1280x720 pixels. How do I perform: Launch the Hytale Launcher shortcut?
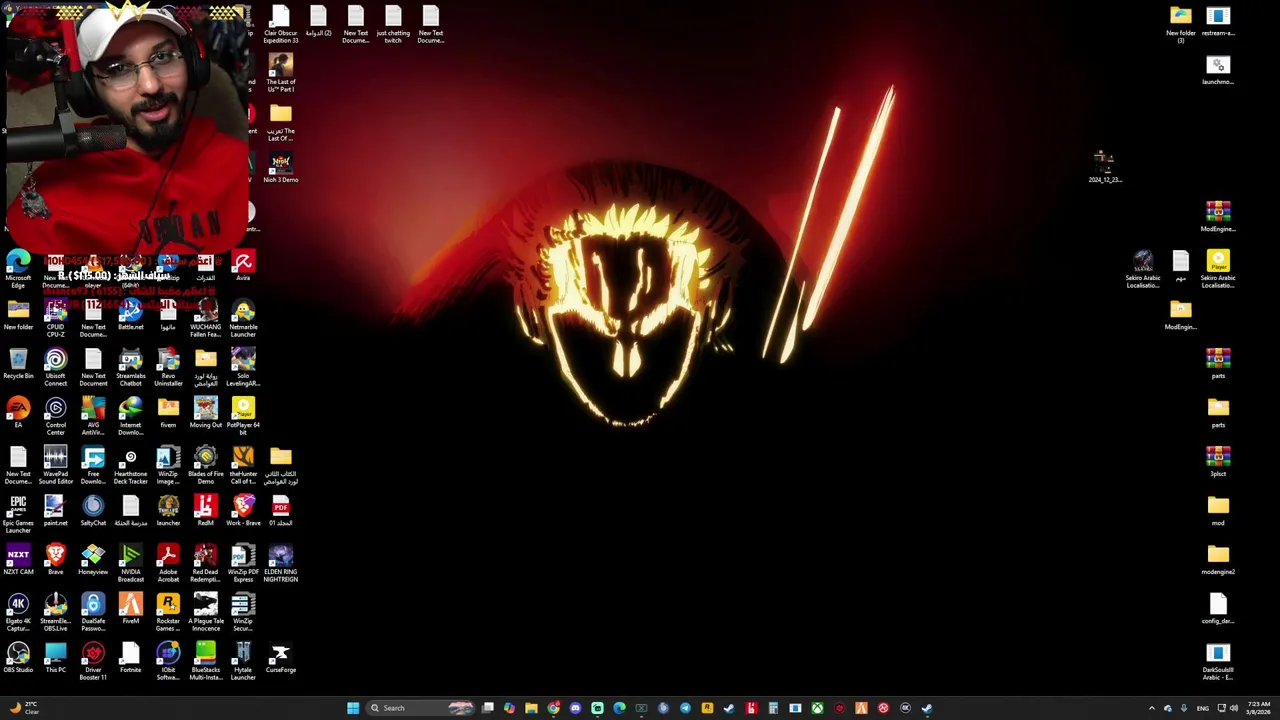[x=243, y=662]
